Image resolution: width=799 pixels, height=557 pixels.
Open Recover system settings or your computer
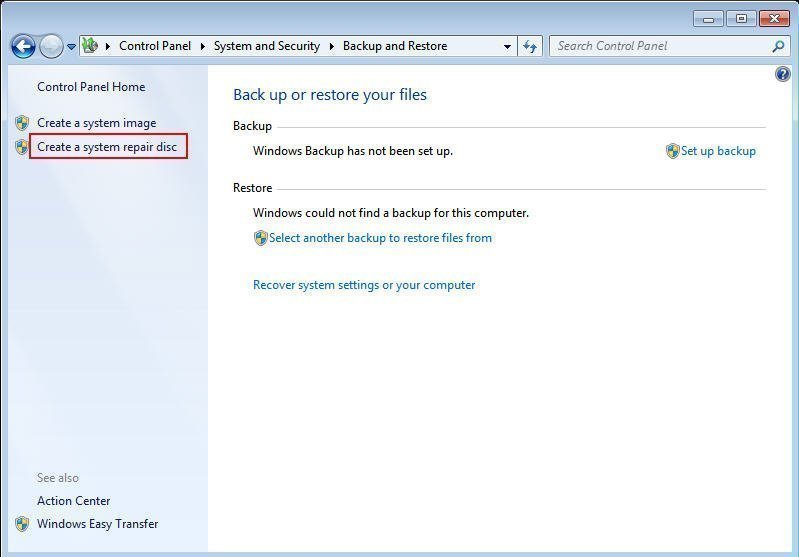click(x=364, y=285)
